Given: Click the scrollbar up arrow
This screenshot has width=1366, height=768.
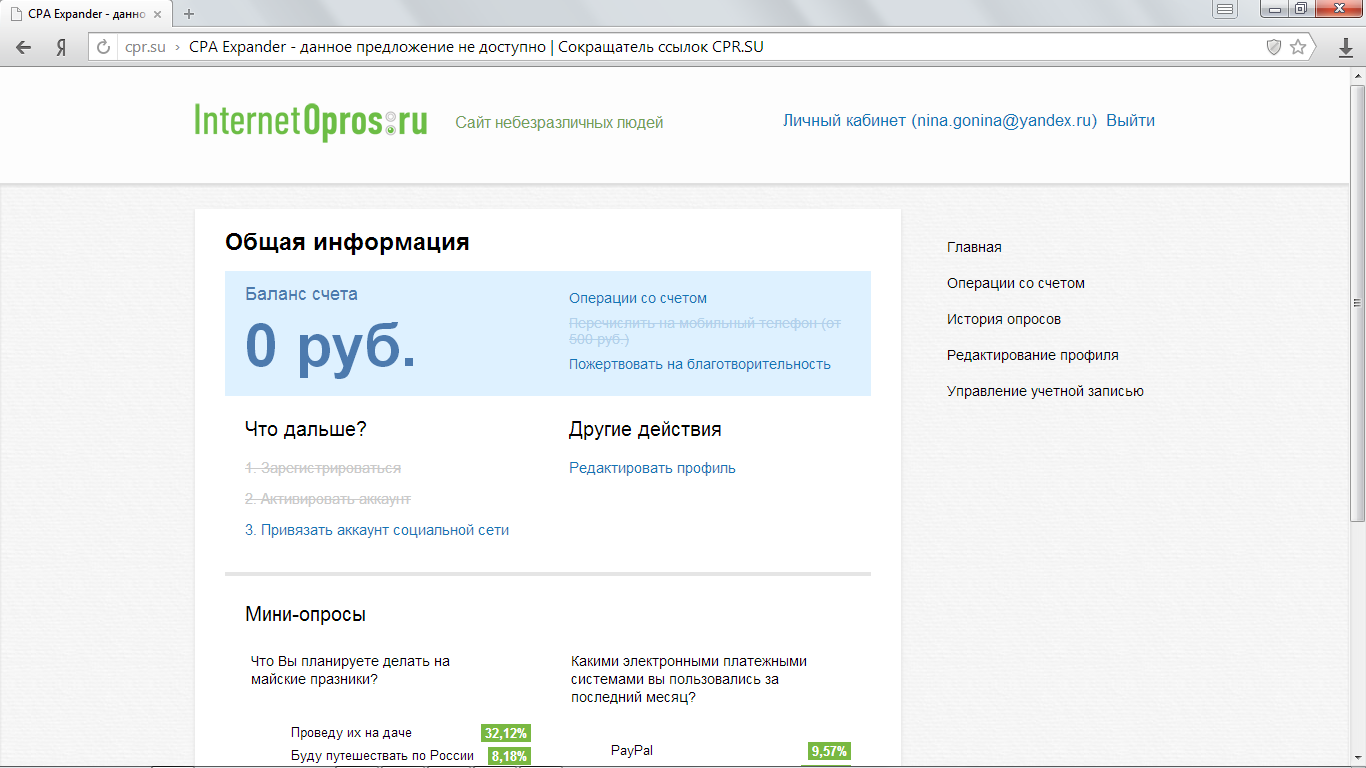Looking at the screenshot, I should pyautogui.click(x=1357, y=76).
